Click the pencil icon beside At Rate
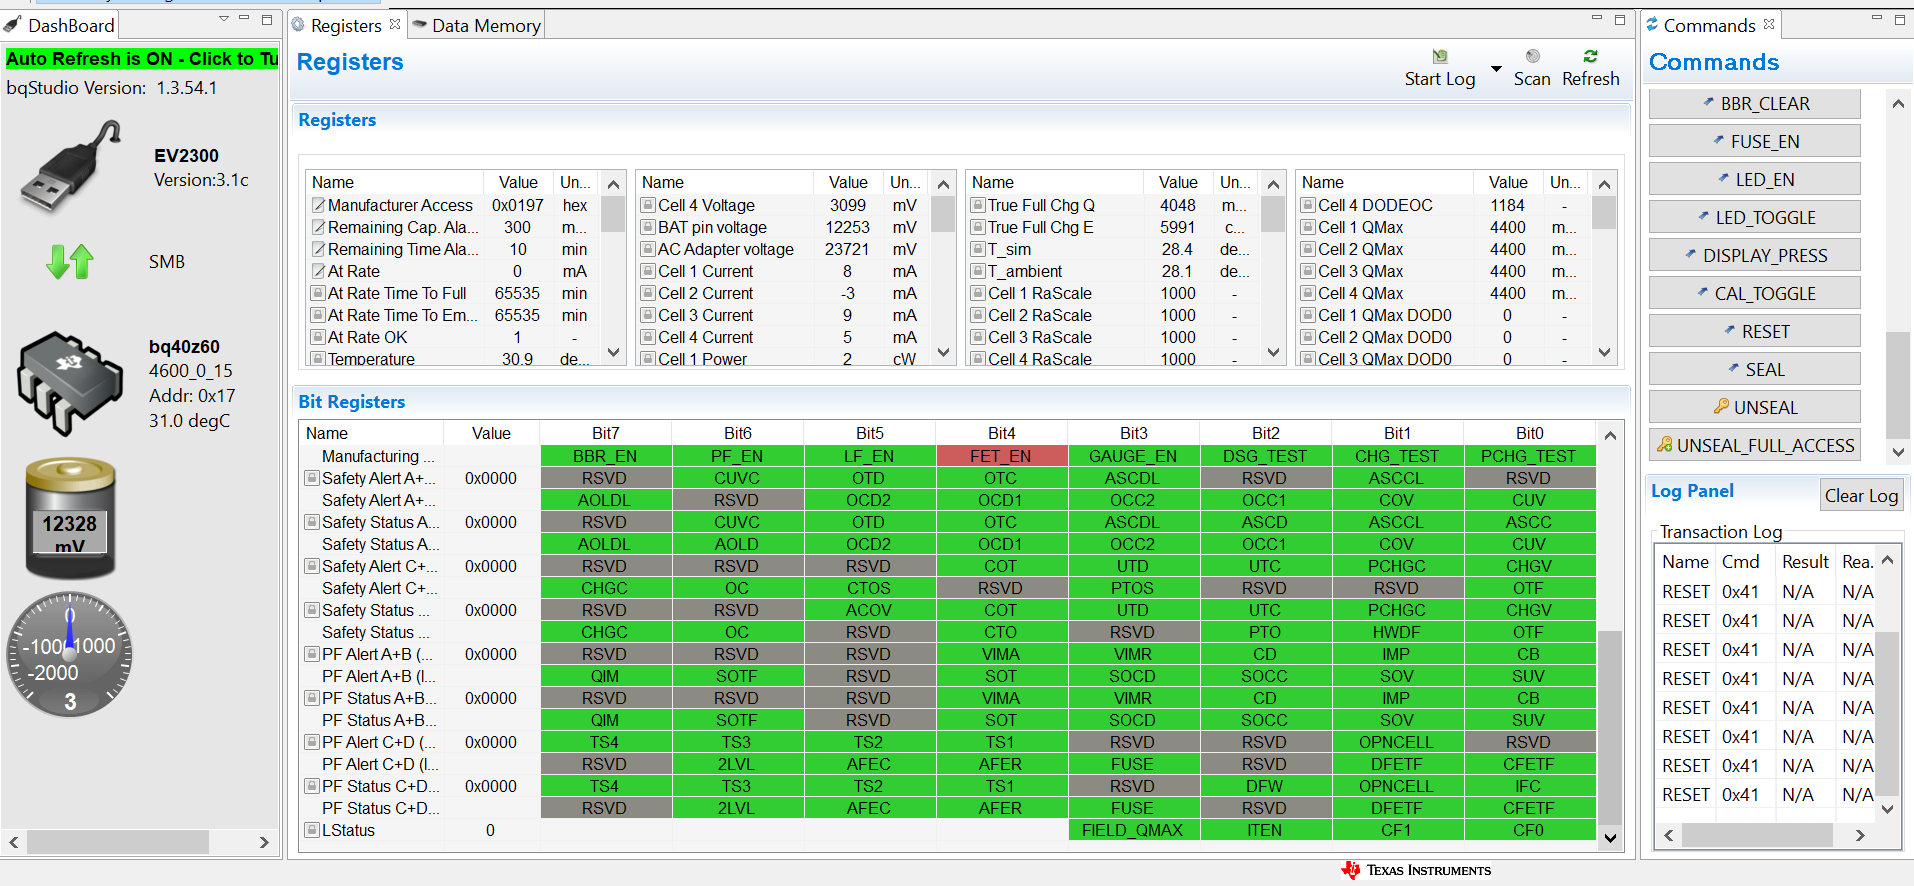1914x886 pixels. [319, 271]
